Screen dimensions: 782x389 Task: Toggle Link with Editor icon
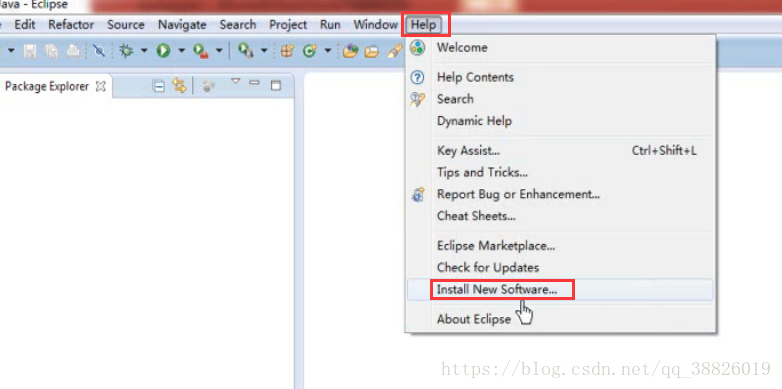click(179, 86)
